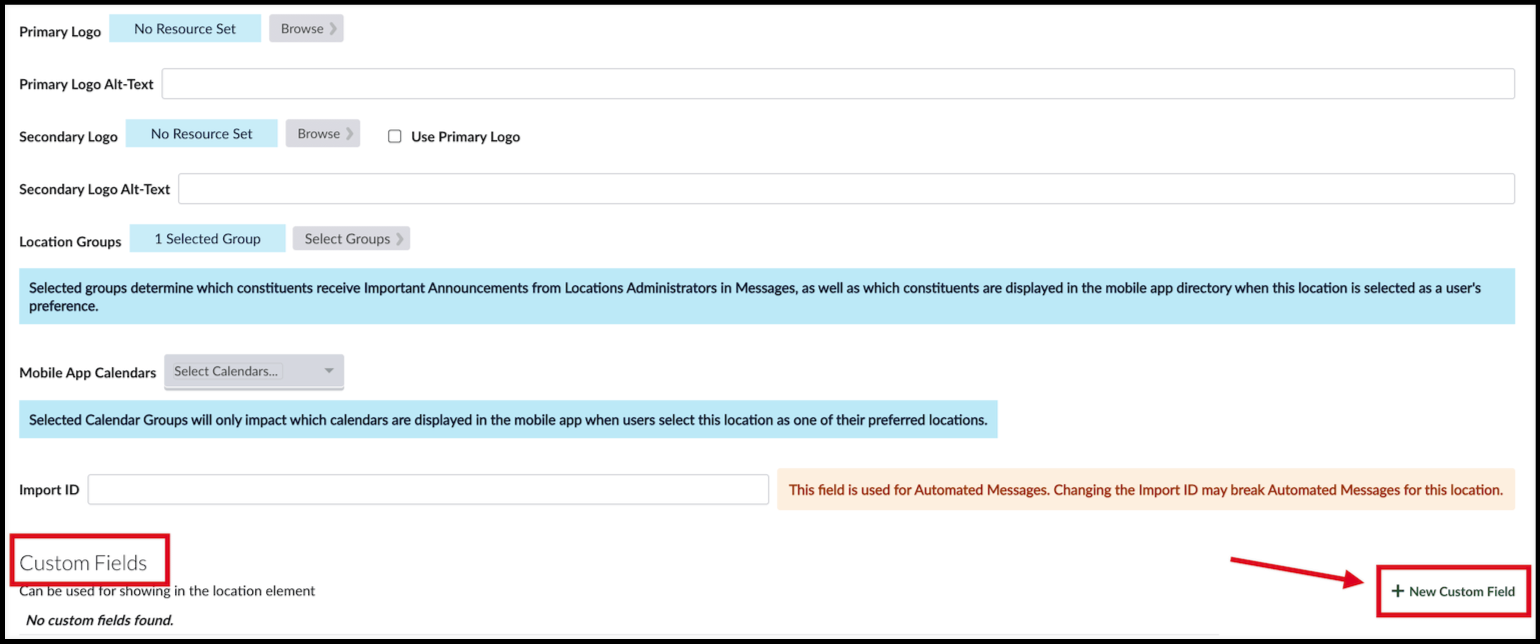Click Browse button for Secondary Logo
This screenshot has width=1540, height=644.
click(322, 134)
